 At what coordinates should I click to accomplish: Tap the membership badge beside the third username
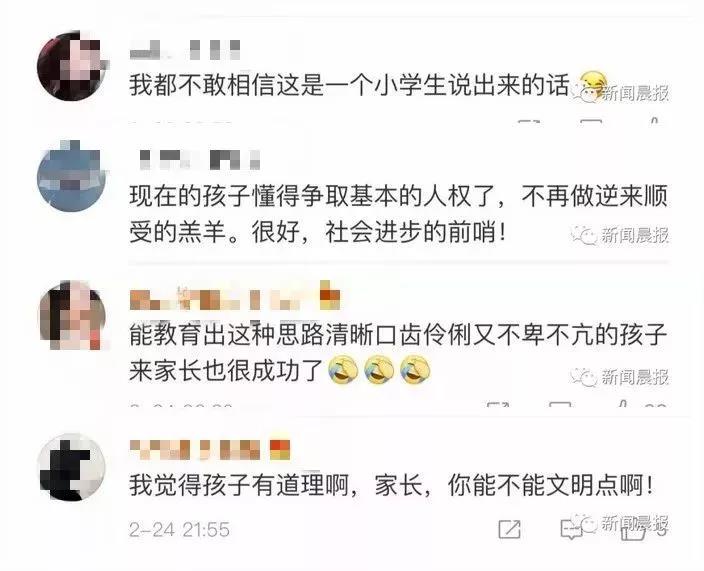pyautogui.click(x=330, y=296)
